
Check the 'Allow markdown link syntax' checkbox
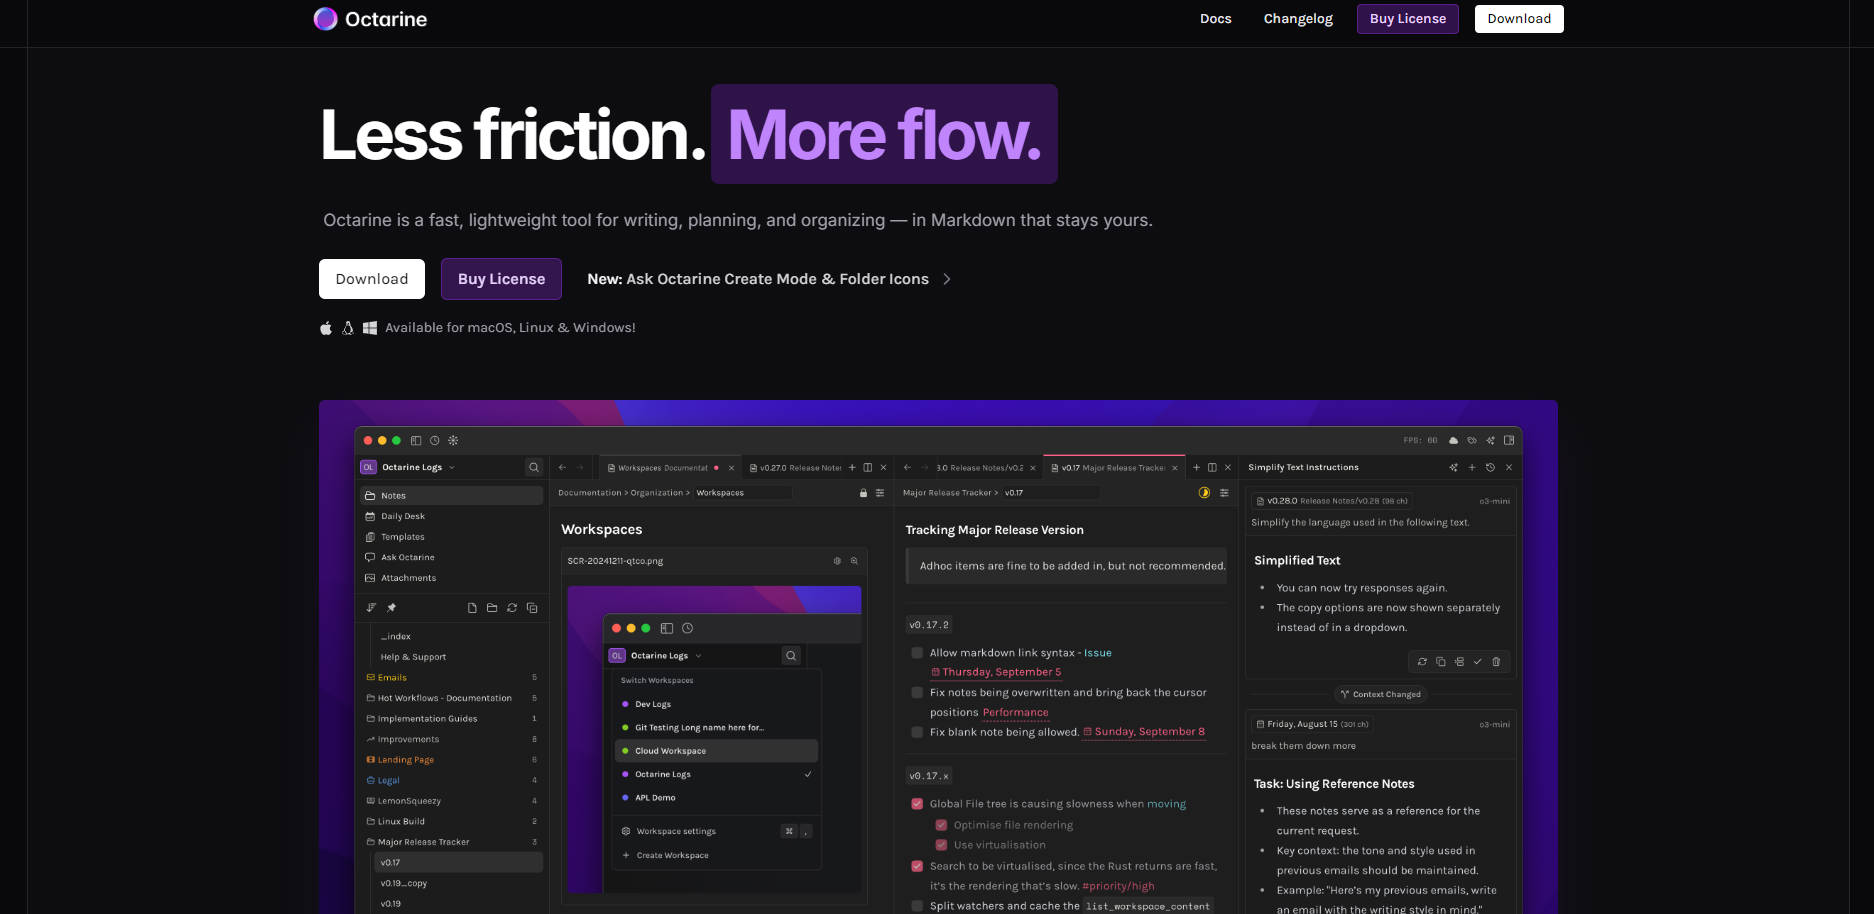(x=917, y=653)
